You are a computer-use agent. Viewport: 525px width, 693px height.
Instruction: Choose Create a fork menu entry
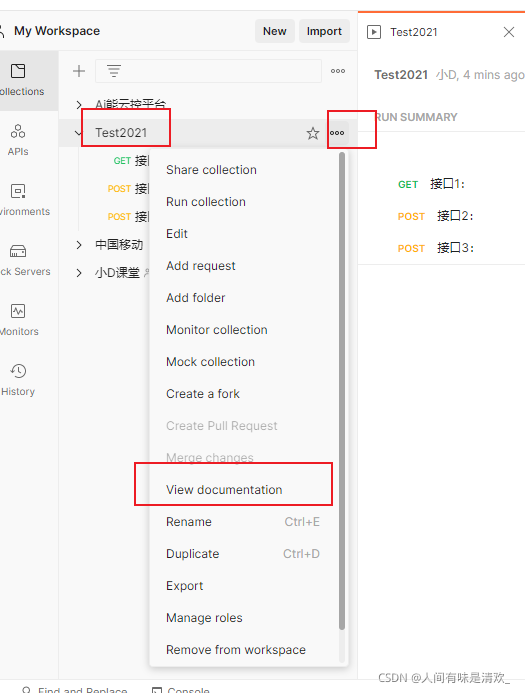[203, 394]
